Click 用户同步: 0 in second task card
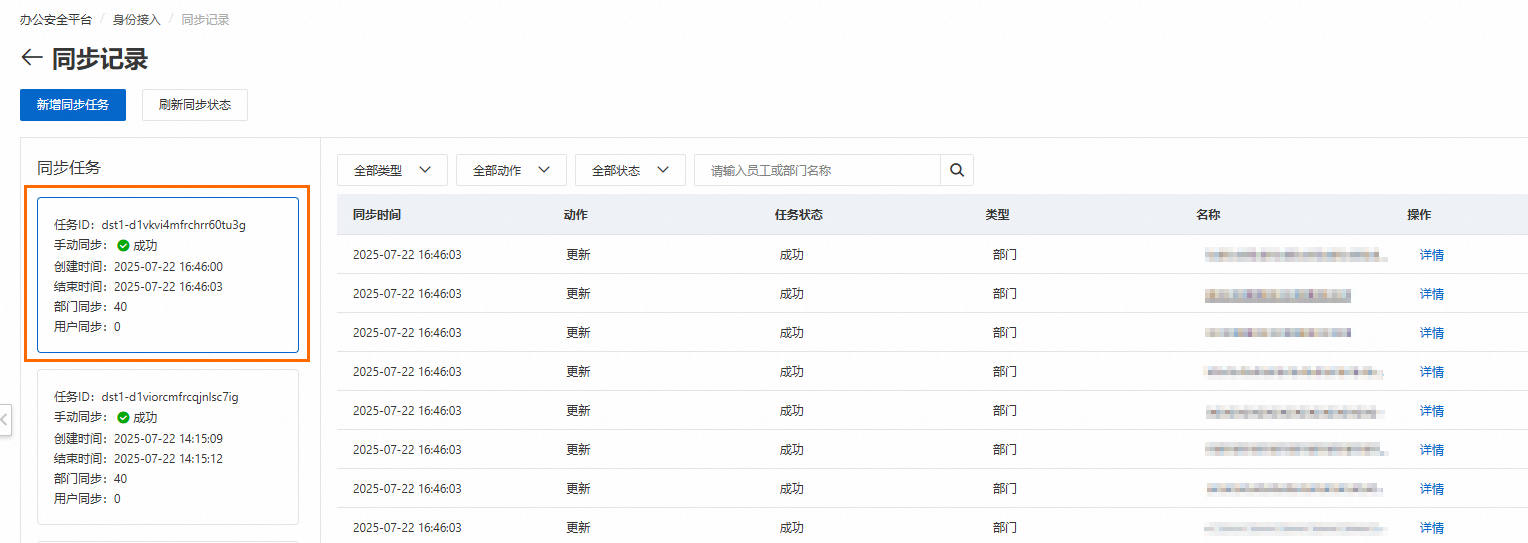 tap(87, 498)
